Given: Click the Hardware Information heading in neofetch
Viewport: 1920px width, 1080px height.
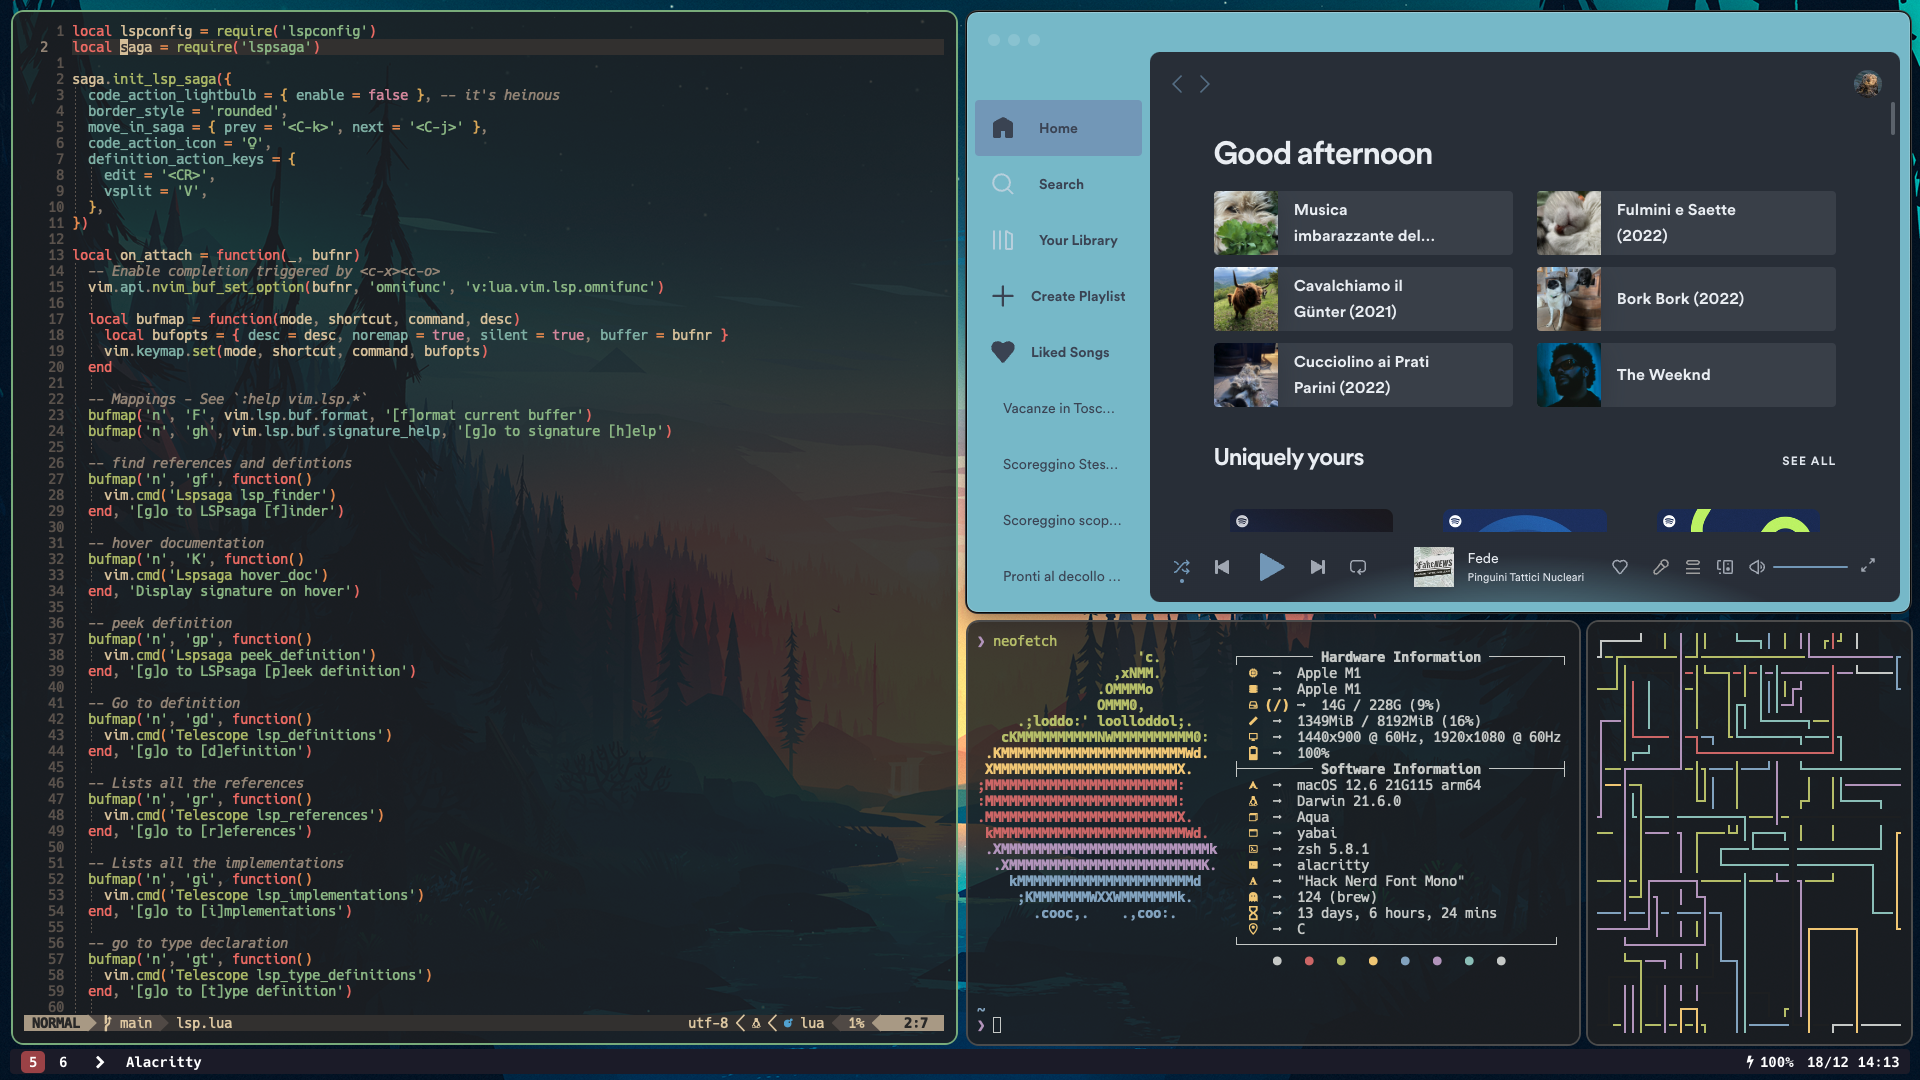Looking at the screenshot, I should [1400, 657].
